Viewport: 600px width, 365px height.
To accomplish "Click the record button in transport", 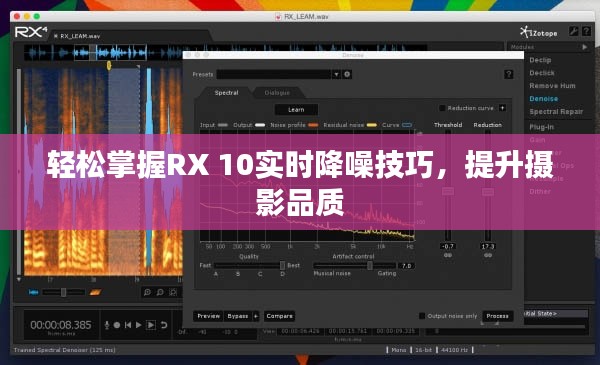I will click(117, 325).
